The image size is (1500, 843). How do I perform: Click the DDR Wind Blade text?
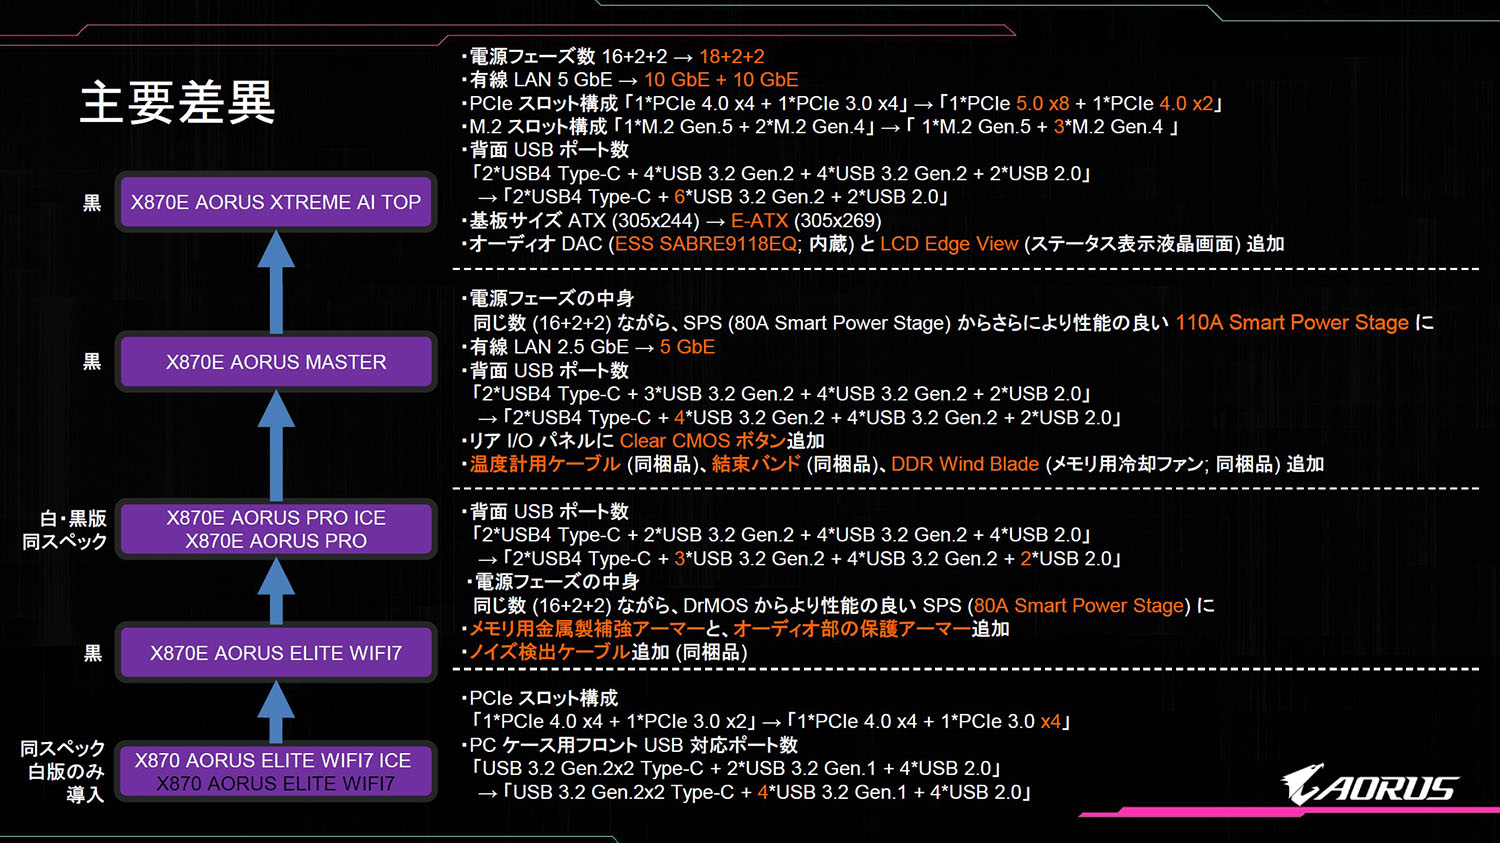965,464
